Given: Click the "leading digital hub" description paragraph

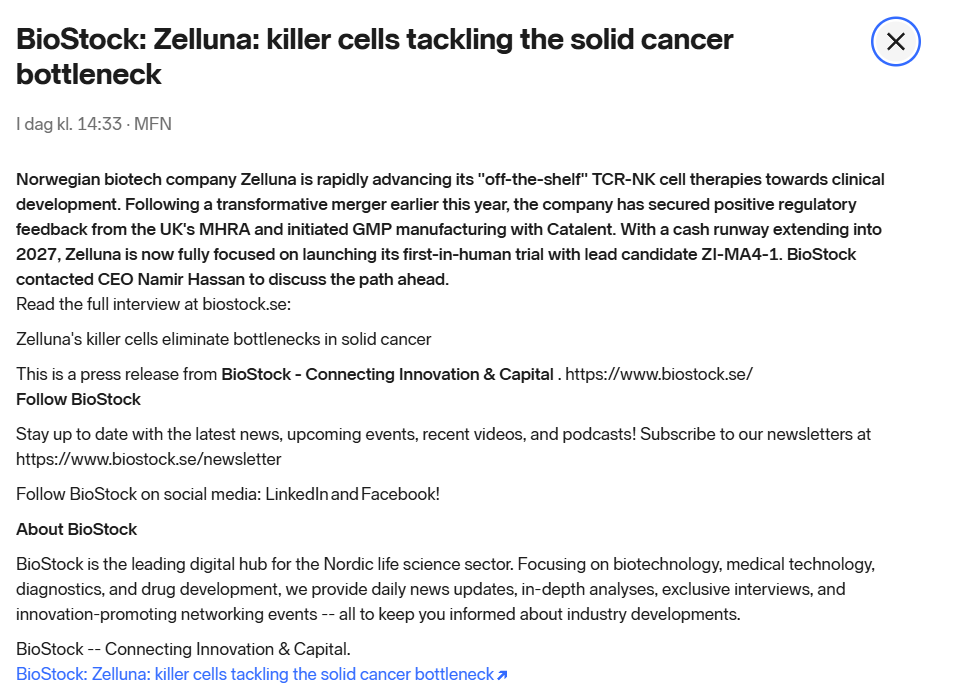Looking at the screenshot, I should (x=445, y=589).
